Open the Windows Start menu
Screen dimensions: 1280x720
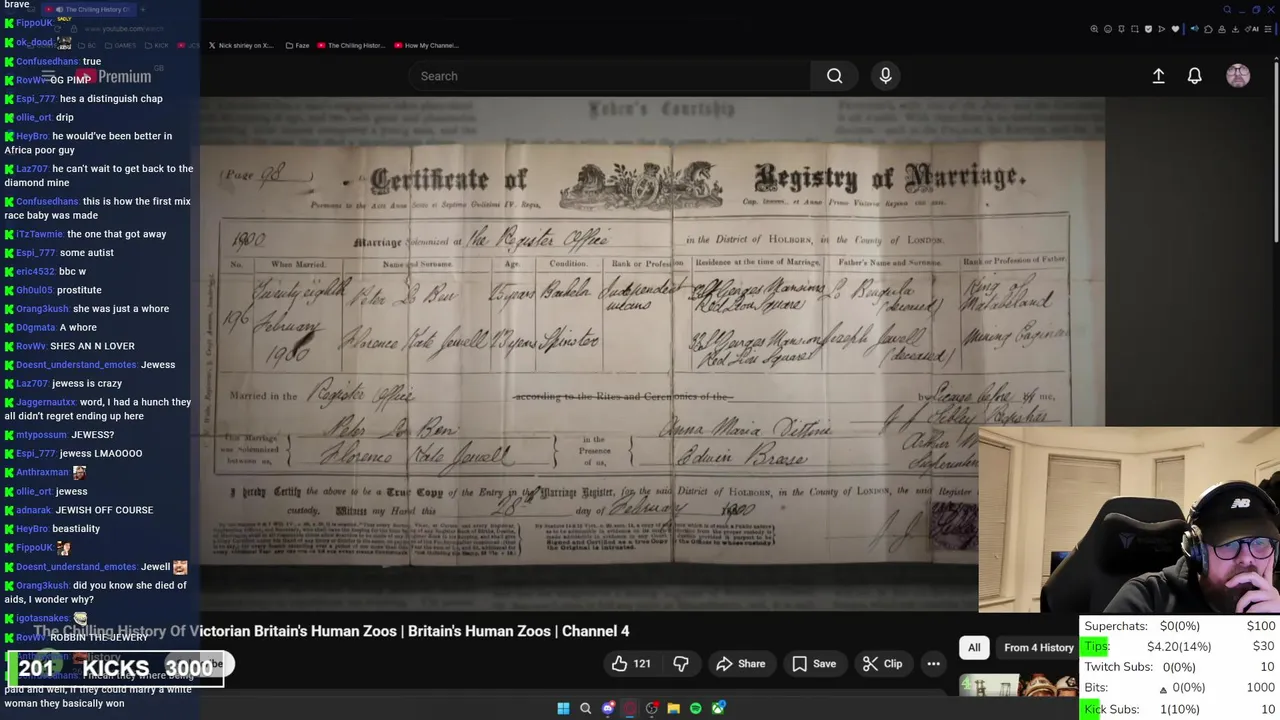563,708
